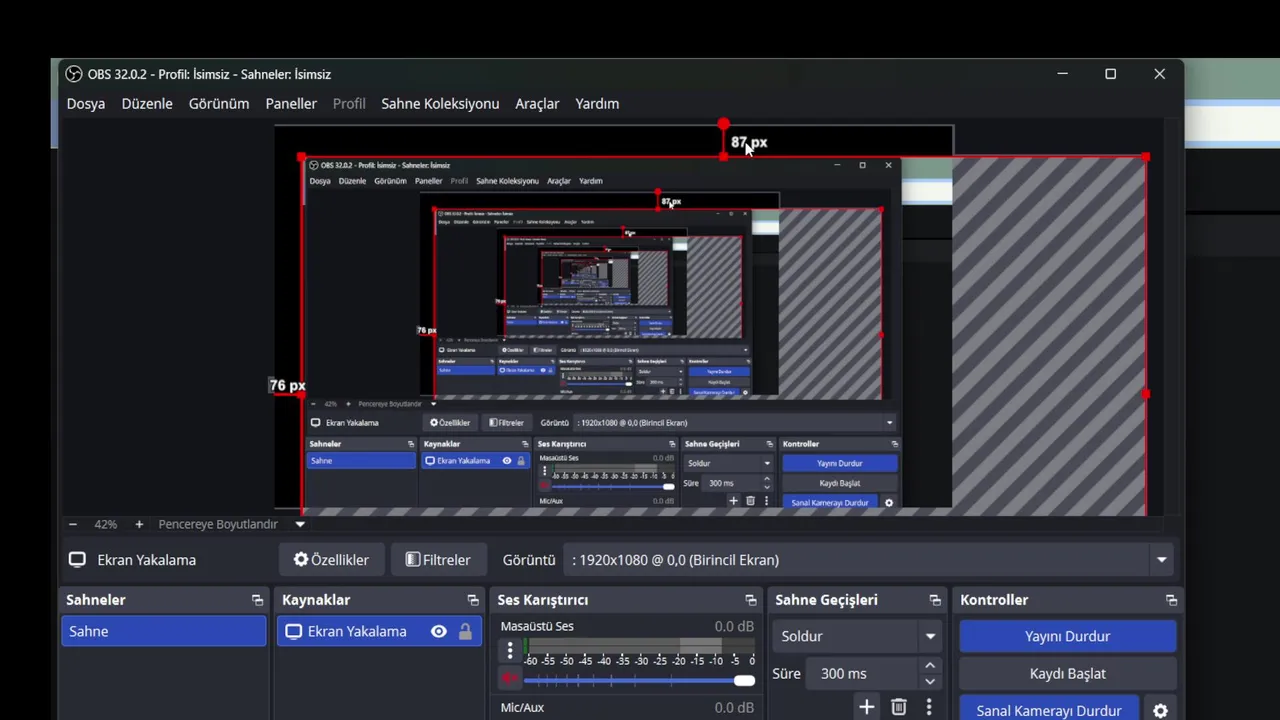Open Masaüstü Ses three-dot options menu
1280x720 pixels.
pos(510,651)
